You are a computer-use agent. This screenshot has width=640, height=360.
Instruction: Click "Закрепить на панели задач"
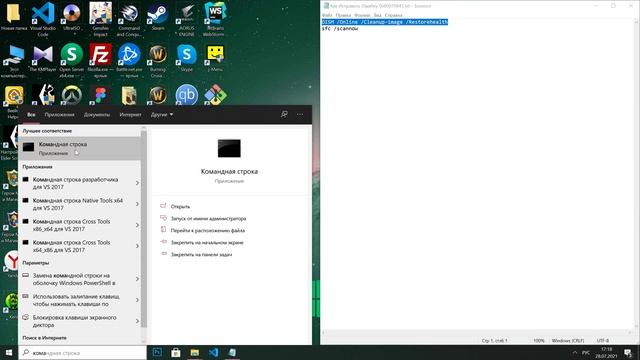pyautogui.click(x=201, y=254)
